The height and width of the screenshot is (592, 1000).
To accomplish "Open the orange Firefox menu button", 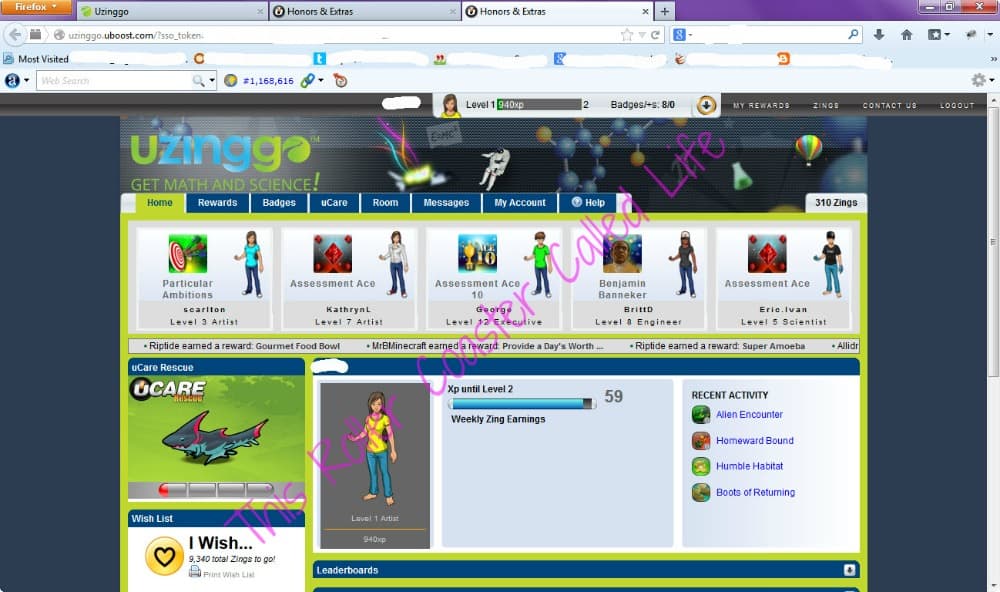I will (36, 7).
